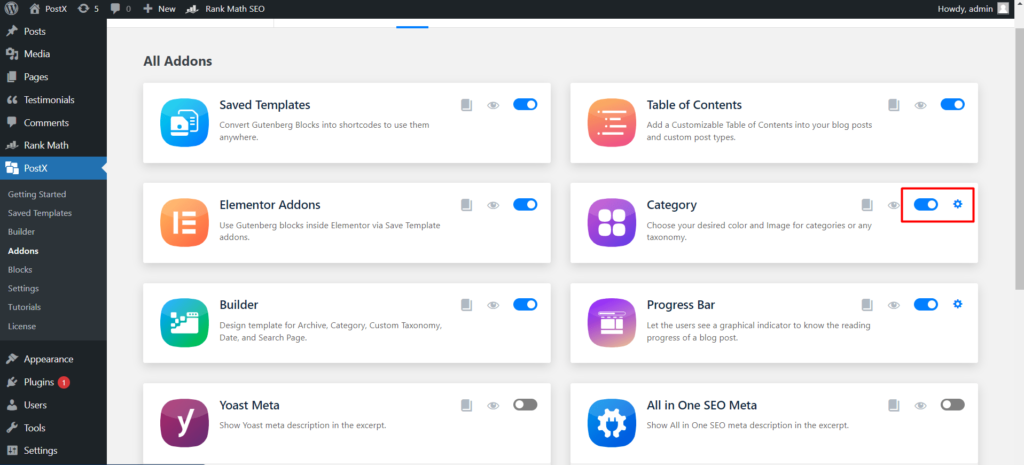Click the Elementor Addons icon

[184, 222]
